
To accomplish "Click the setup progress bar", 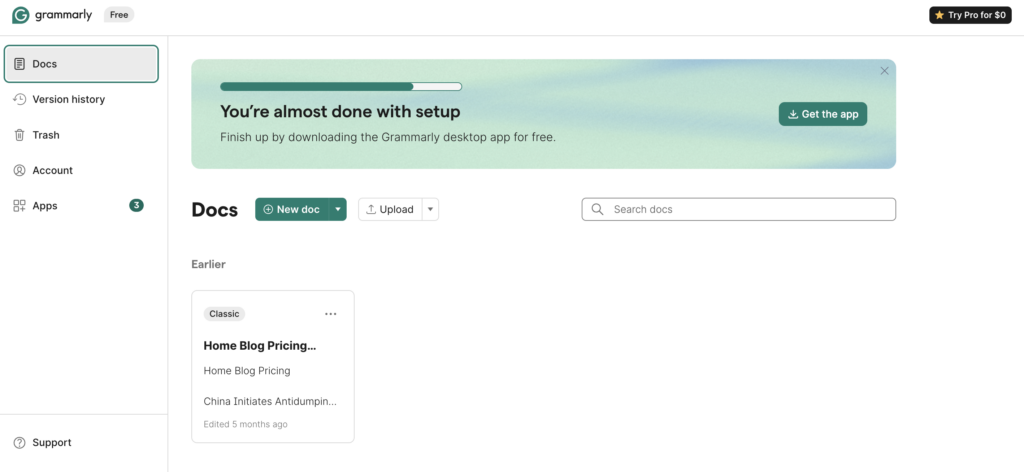I will point(341,86).
